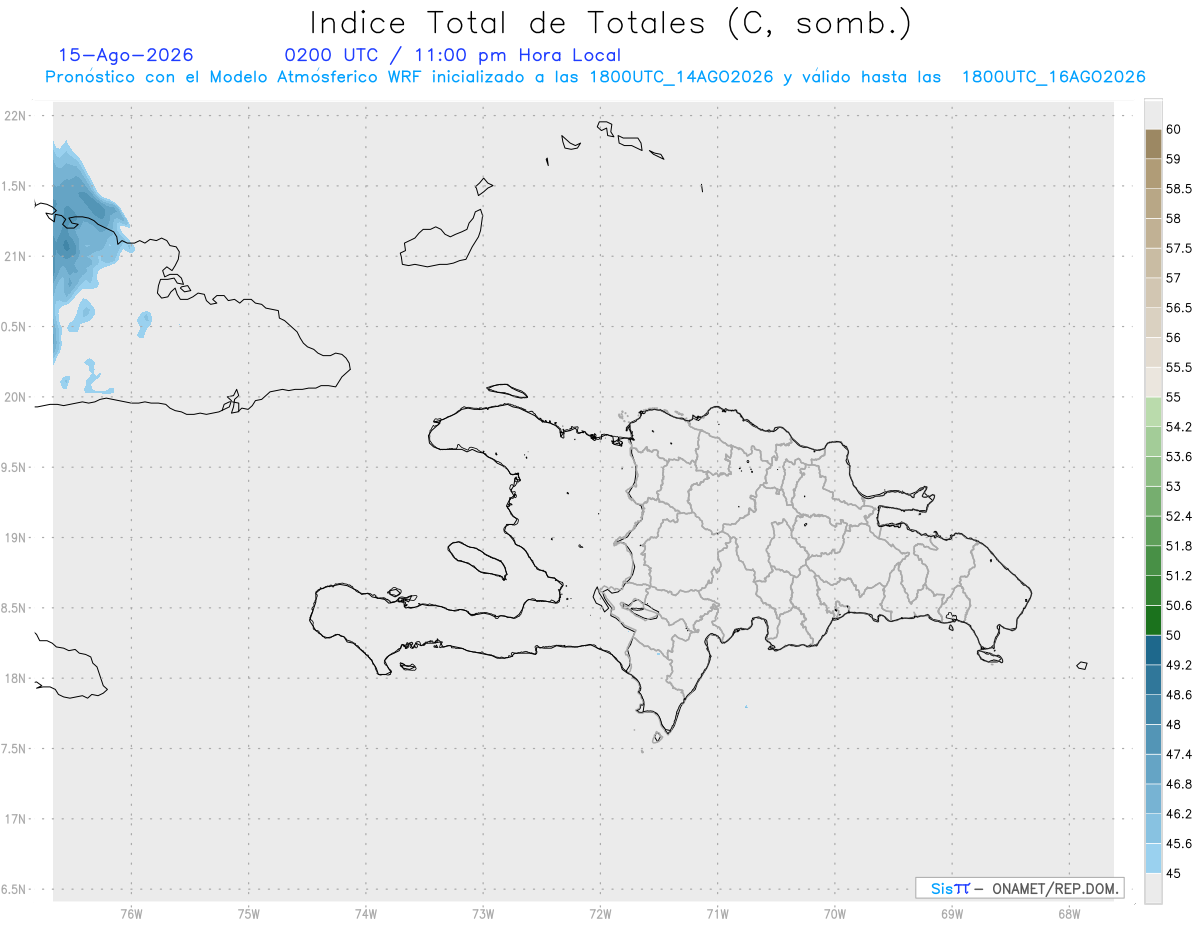1200x927 pixels.
Task: Click the legend value '53.6'
Action: 1178,456
